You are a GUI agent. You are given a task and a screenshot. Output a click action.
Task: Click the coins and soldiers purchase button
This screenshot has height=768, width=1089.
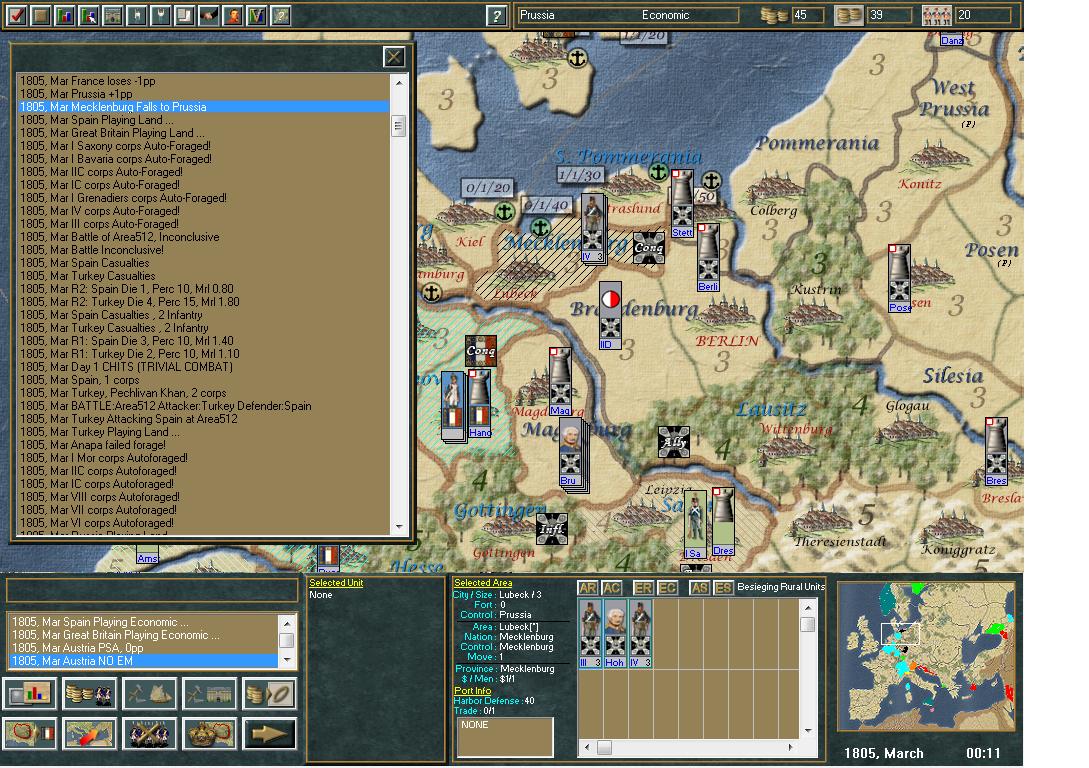90,693
